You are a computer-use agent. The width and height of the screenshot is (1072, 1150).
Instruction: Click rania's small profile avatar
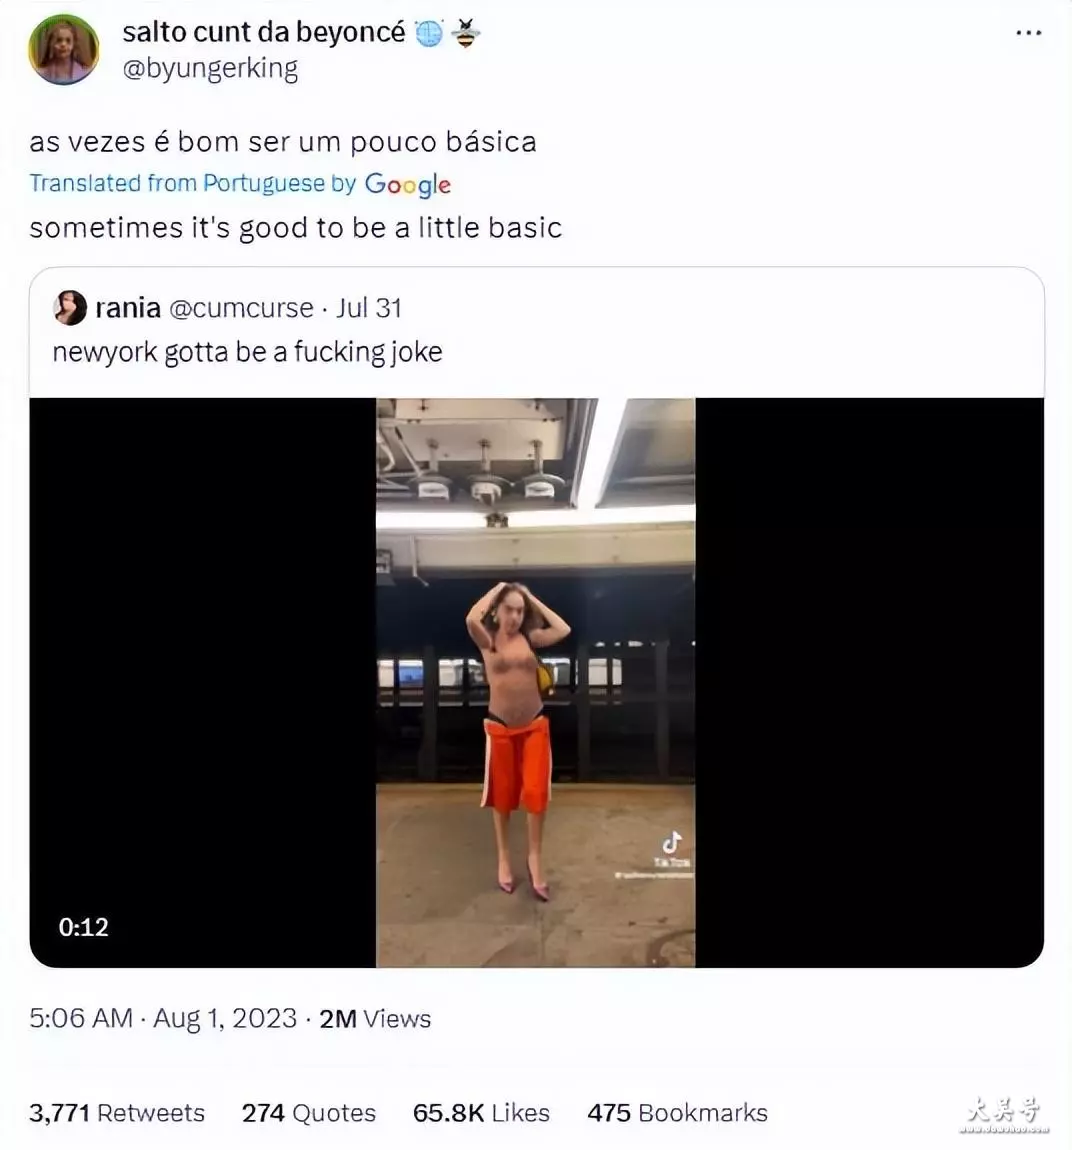[x=70, y=308]
